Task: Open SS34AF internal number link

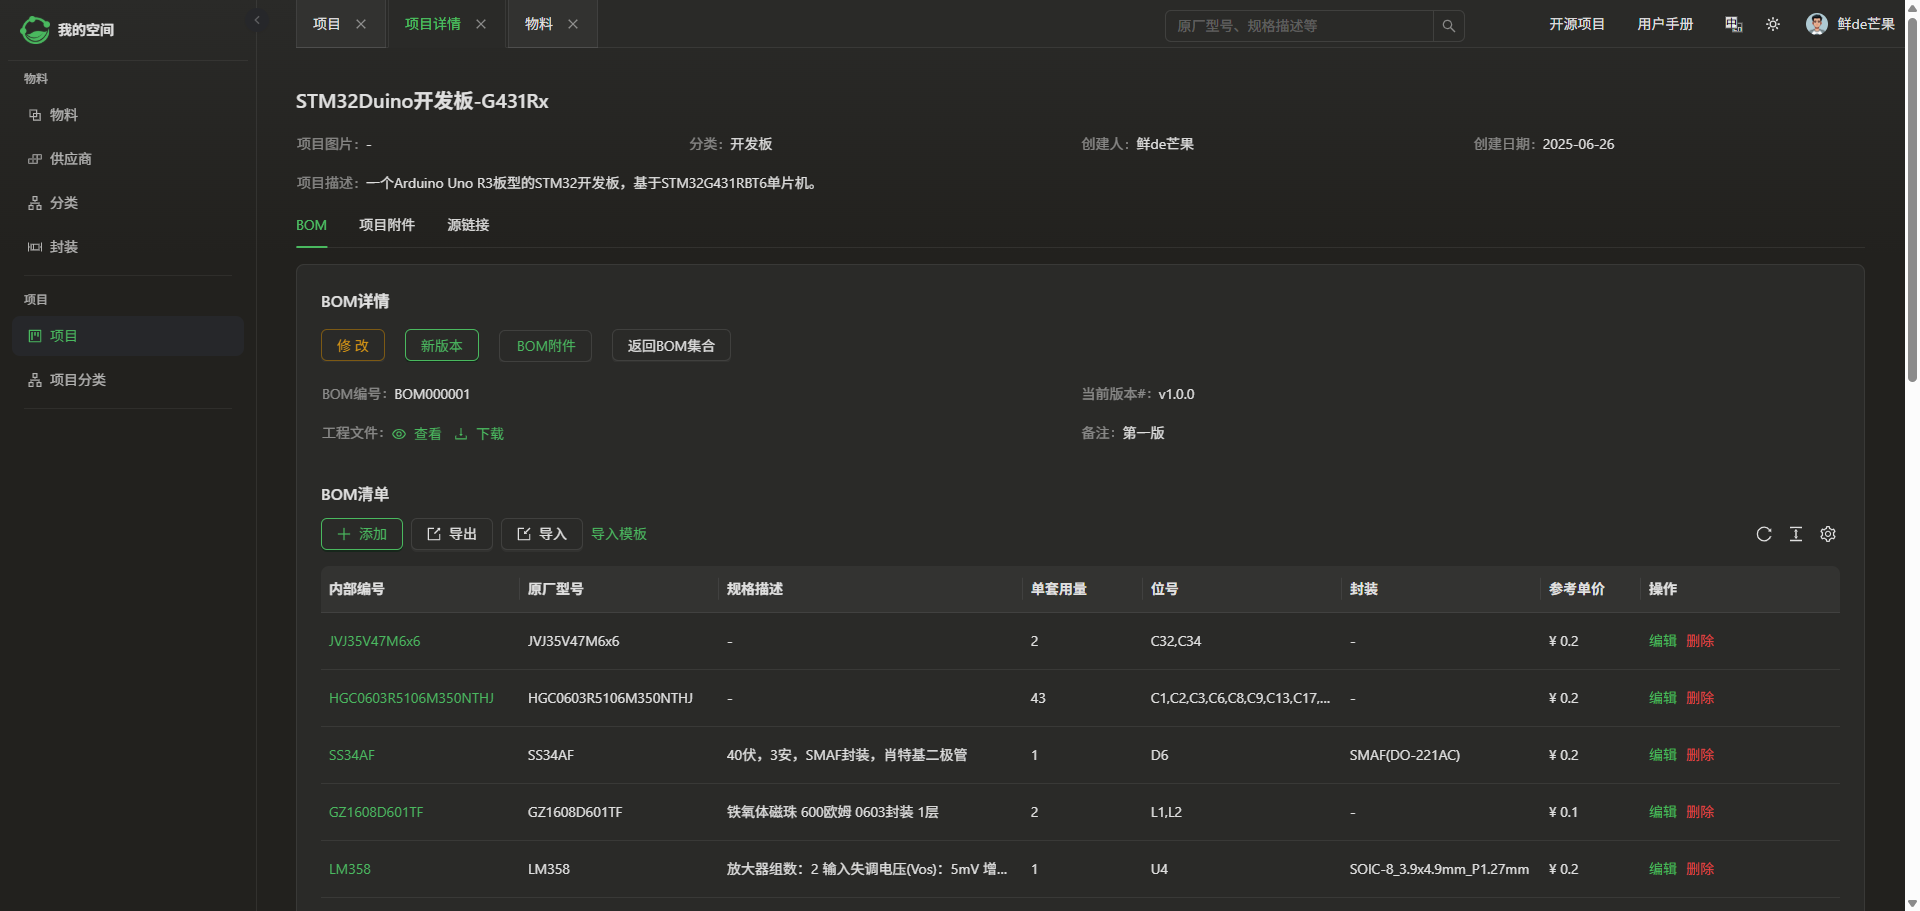Action: click(x=352, y=755)
